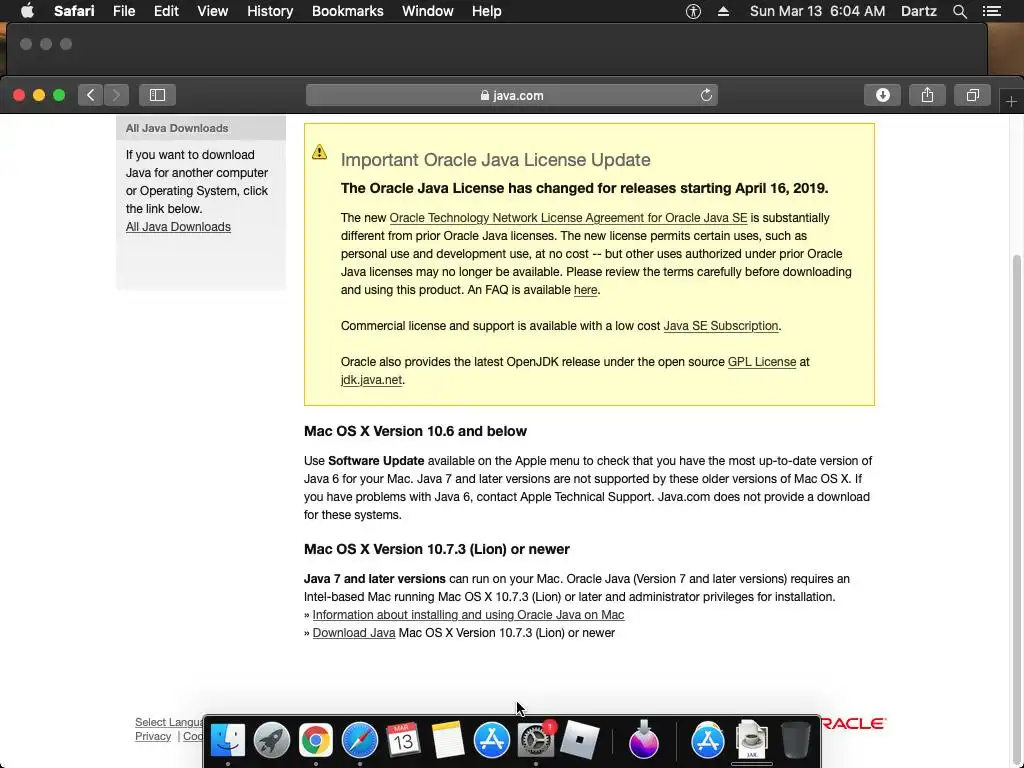Screen dimensions: 1024x768
Task: Open Calendar showing Mar 13
Action: [x=403, y=740]
